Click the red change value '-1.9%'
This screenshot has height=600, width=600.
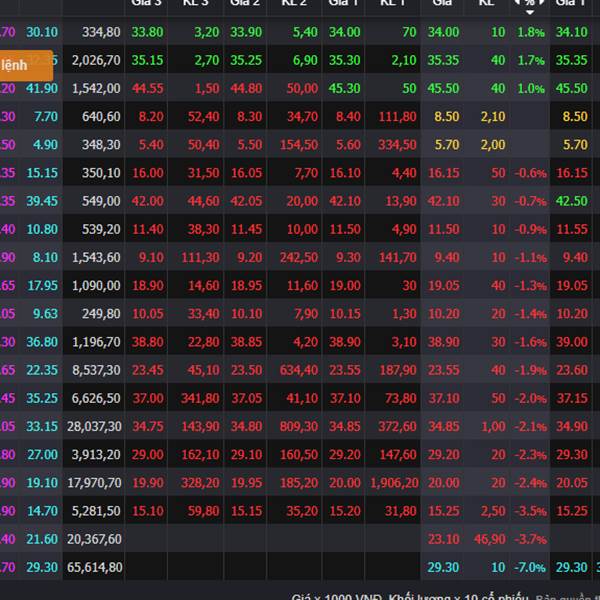(x=530, y=370)
